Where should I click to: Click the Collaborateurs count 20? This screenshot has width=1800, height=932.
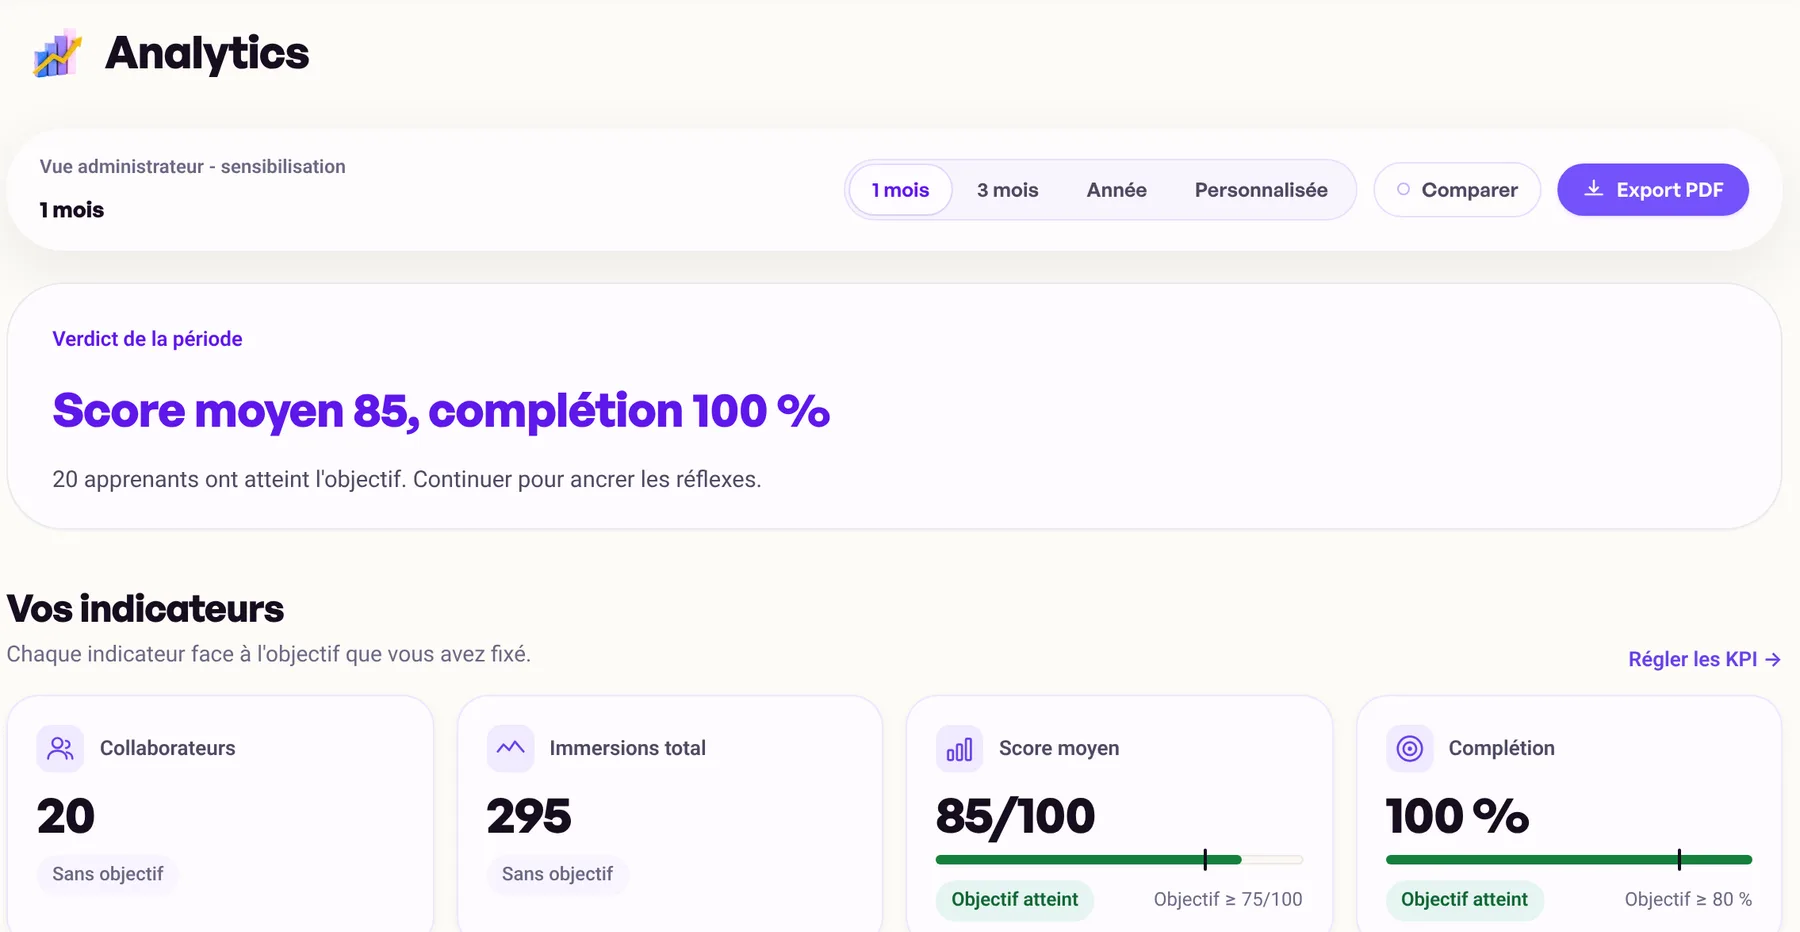click(x=66, y=816)
